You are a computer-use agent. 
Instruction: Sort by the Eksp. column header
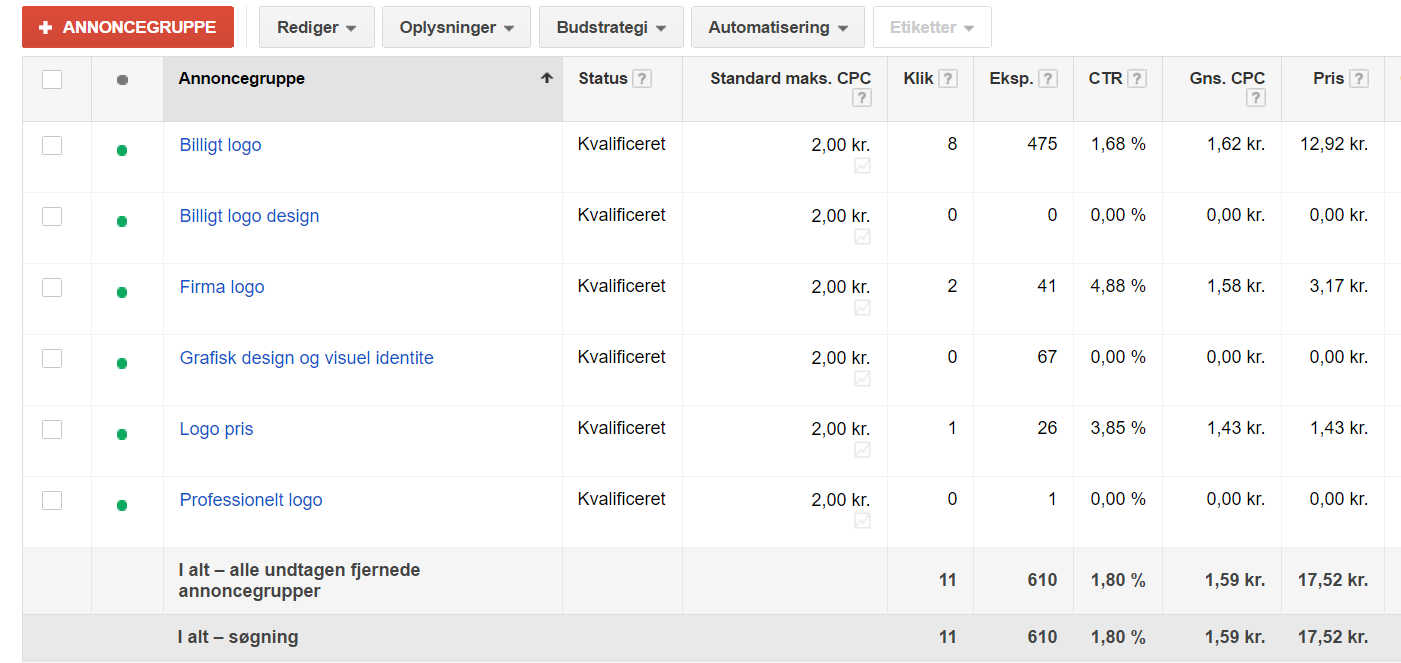point(1011,78)
